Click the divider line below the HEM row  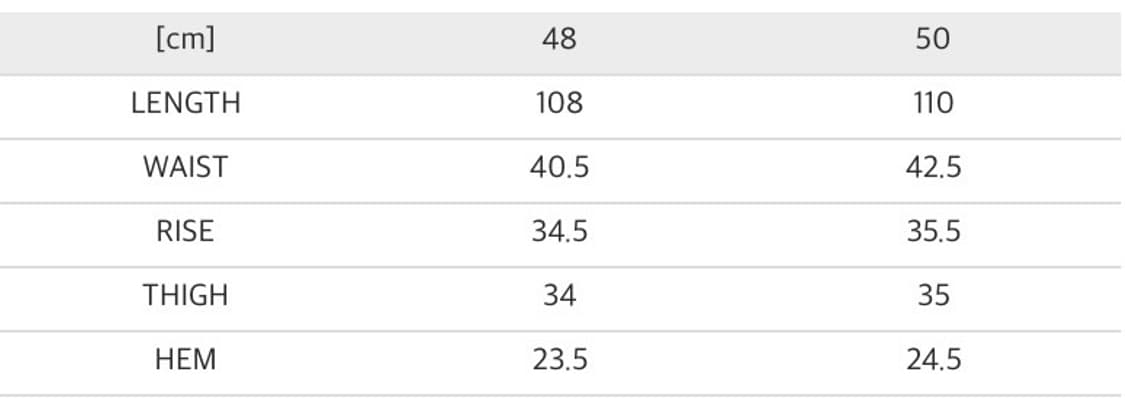[560, 395]
